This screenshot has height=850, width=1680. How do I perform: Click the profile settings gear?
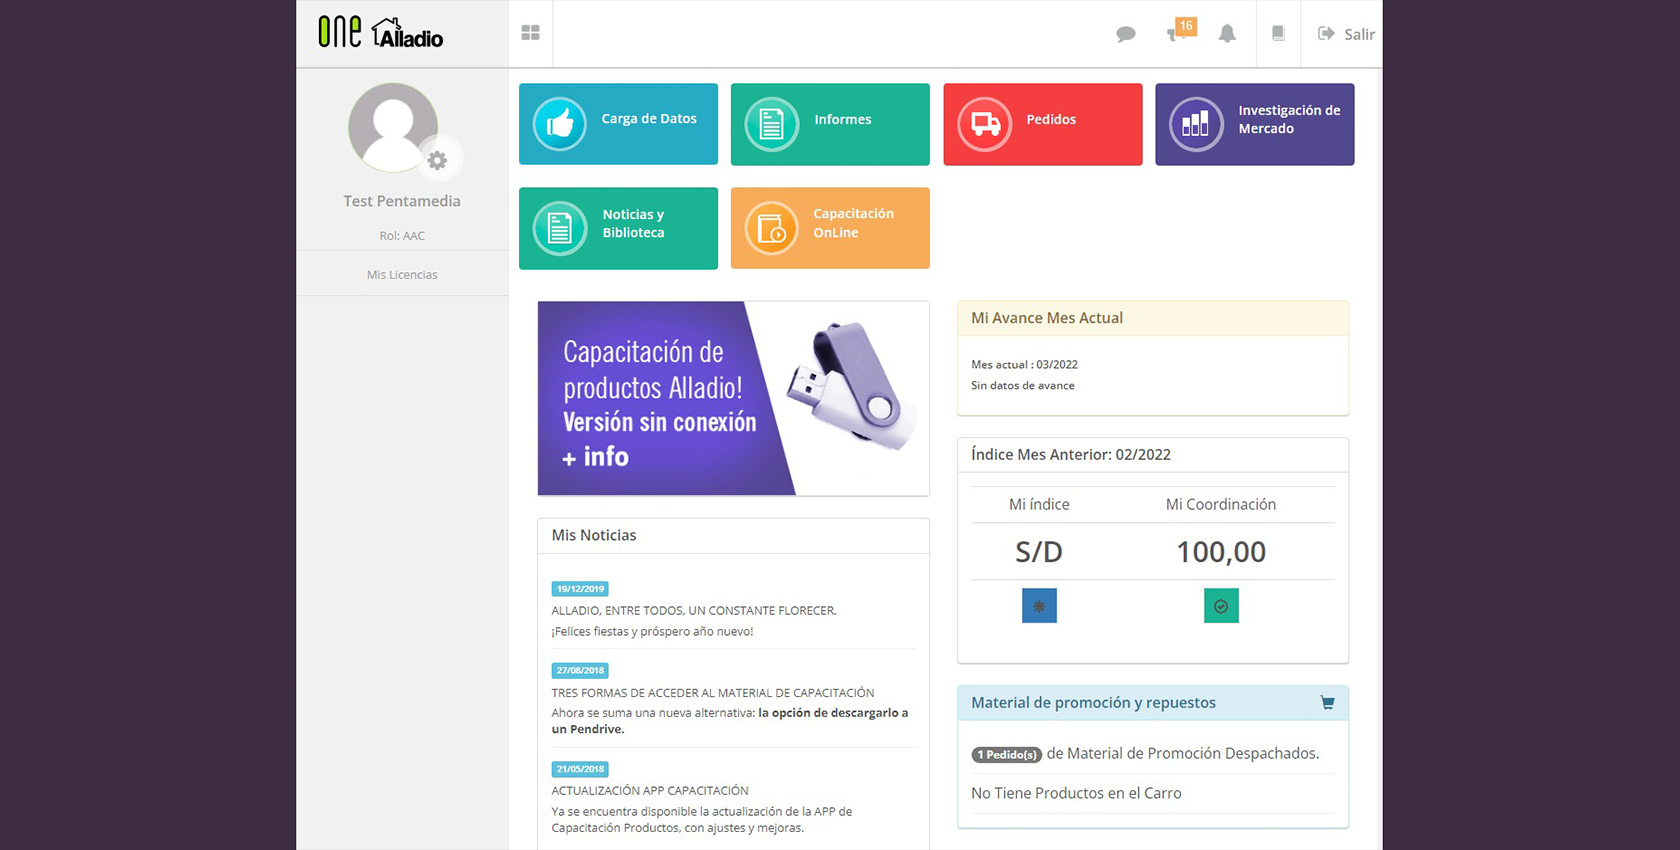(x=437, y=160)
